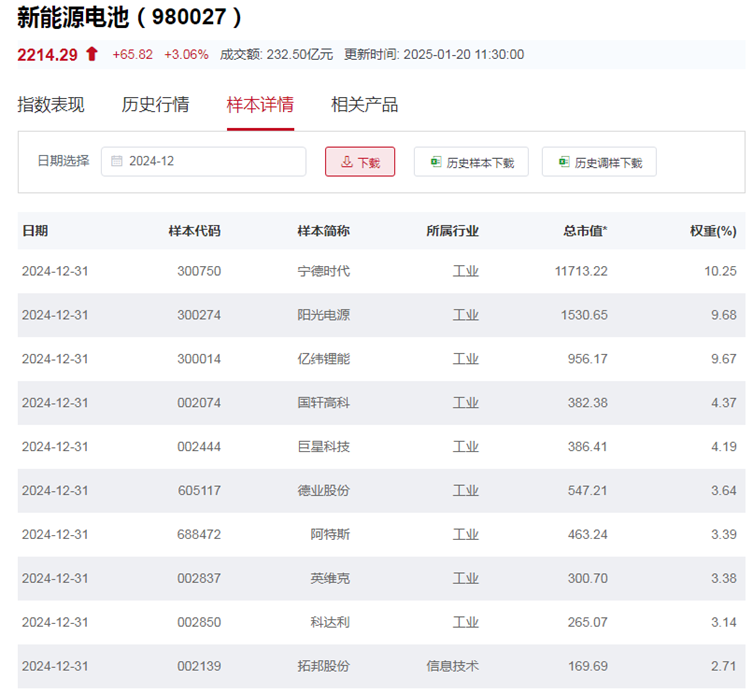Go to the 相关产品 tab
Viewport: 753px width, 693px height.
coord(364,105)
